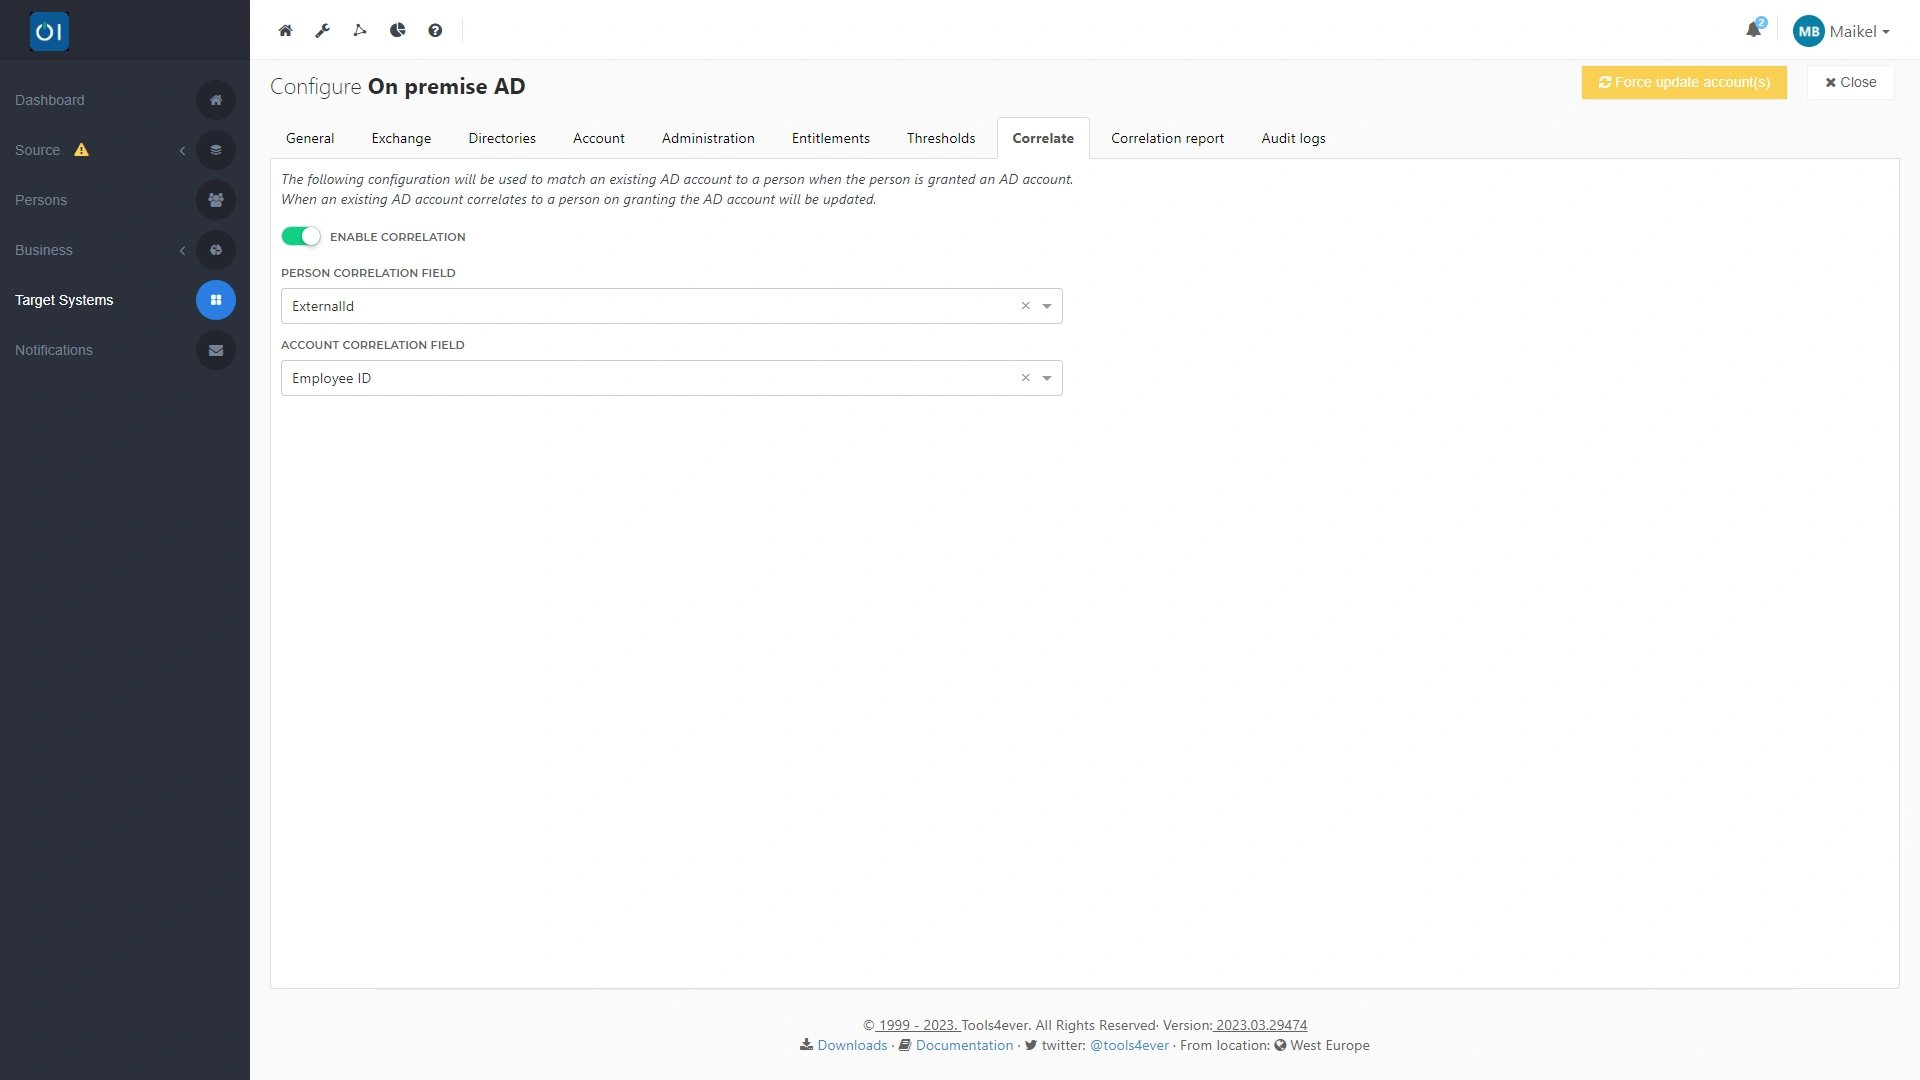This screenshot has width=1920, height=1080.
Task: Click the download icon in the footer
Action: coord(806,1045)
